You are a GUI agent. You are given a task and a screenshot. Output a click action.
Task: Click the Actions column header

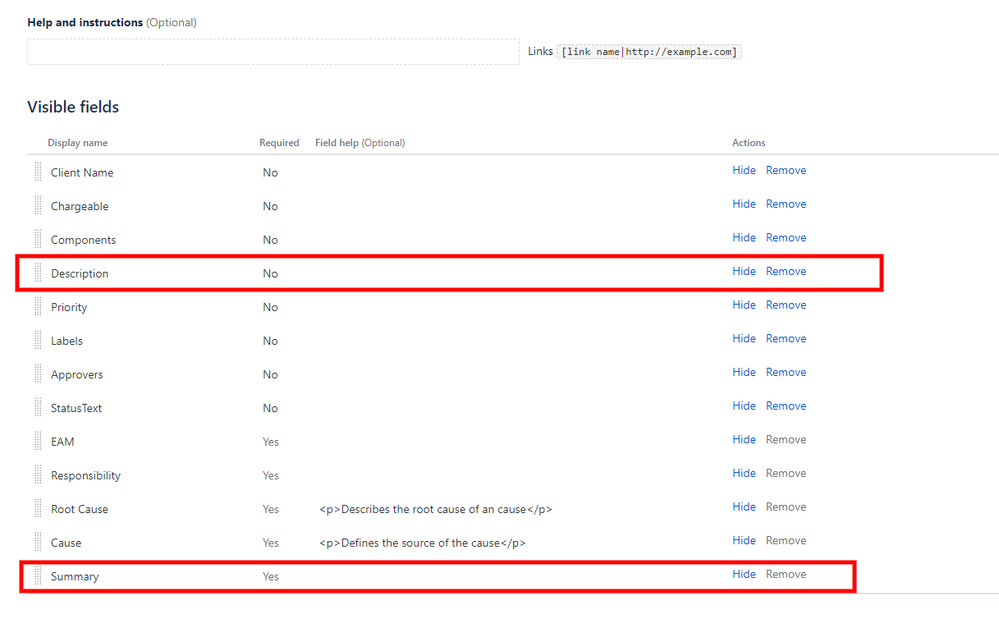pos(749,143)
